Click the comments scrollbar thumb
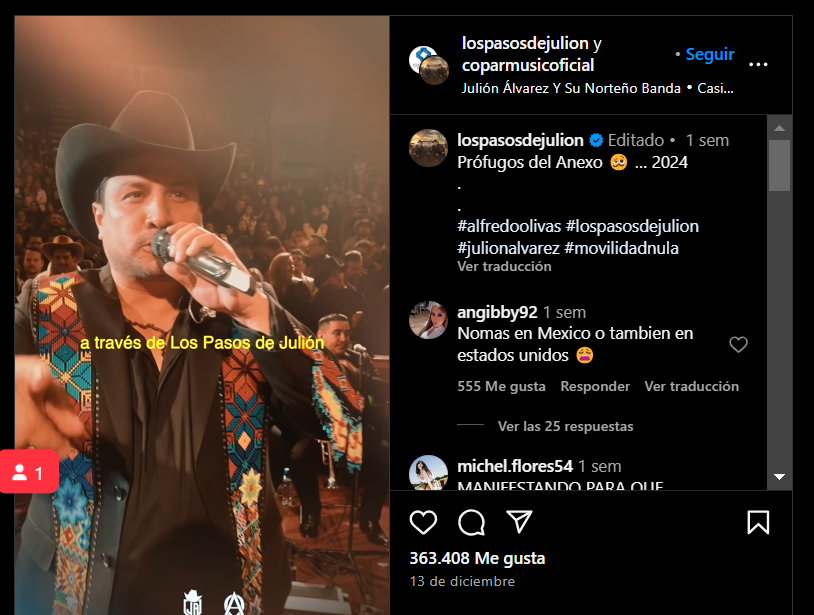This screenshot has height=615, width=814. point(780,165)
